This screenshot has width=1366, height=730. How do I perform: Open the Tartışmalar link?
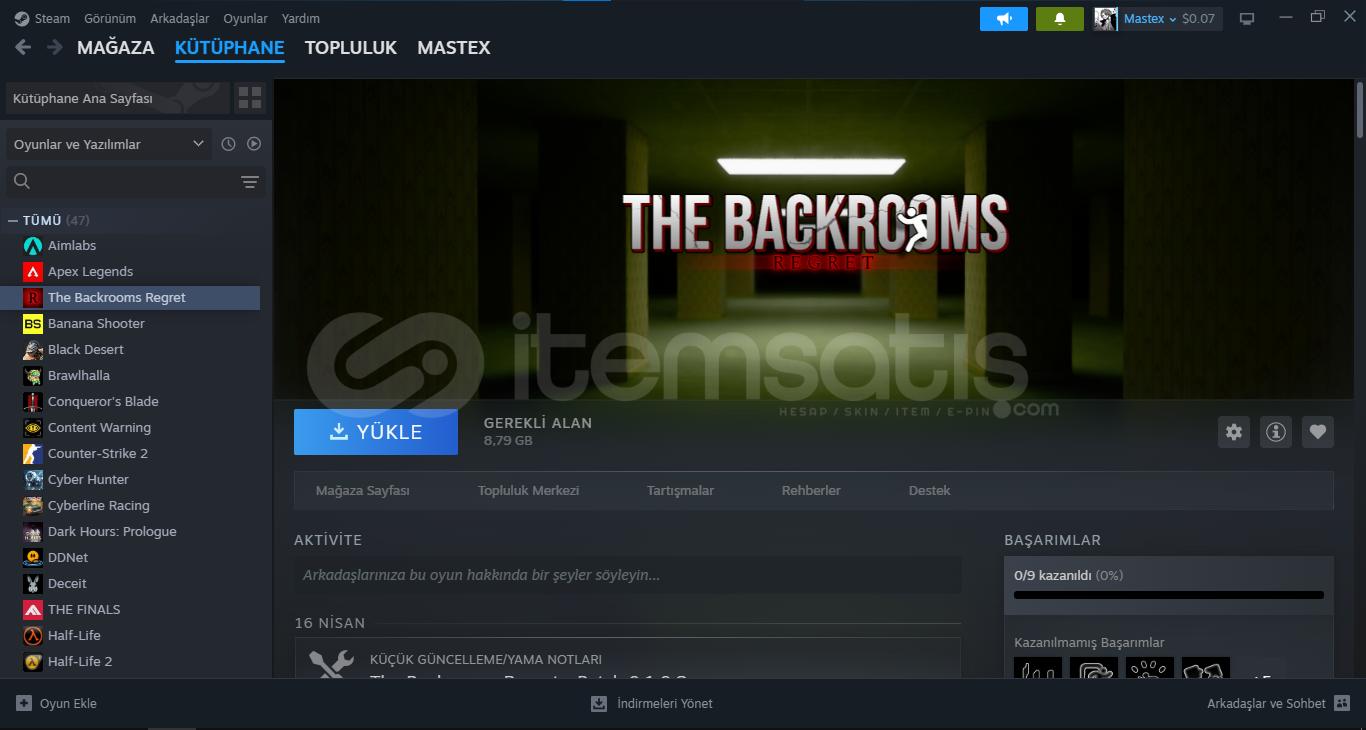pos(681,491)
